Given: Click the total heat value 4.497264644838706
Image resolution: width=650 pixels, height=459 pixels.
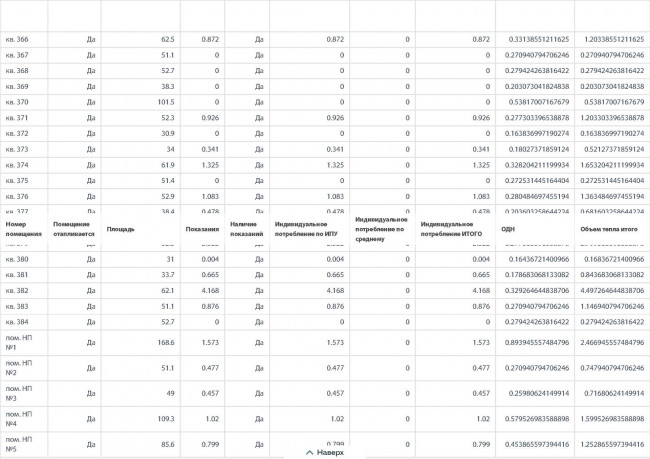Looking at the screenshot, I should (612, 291).
